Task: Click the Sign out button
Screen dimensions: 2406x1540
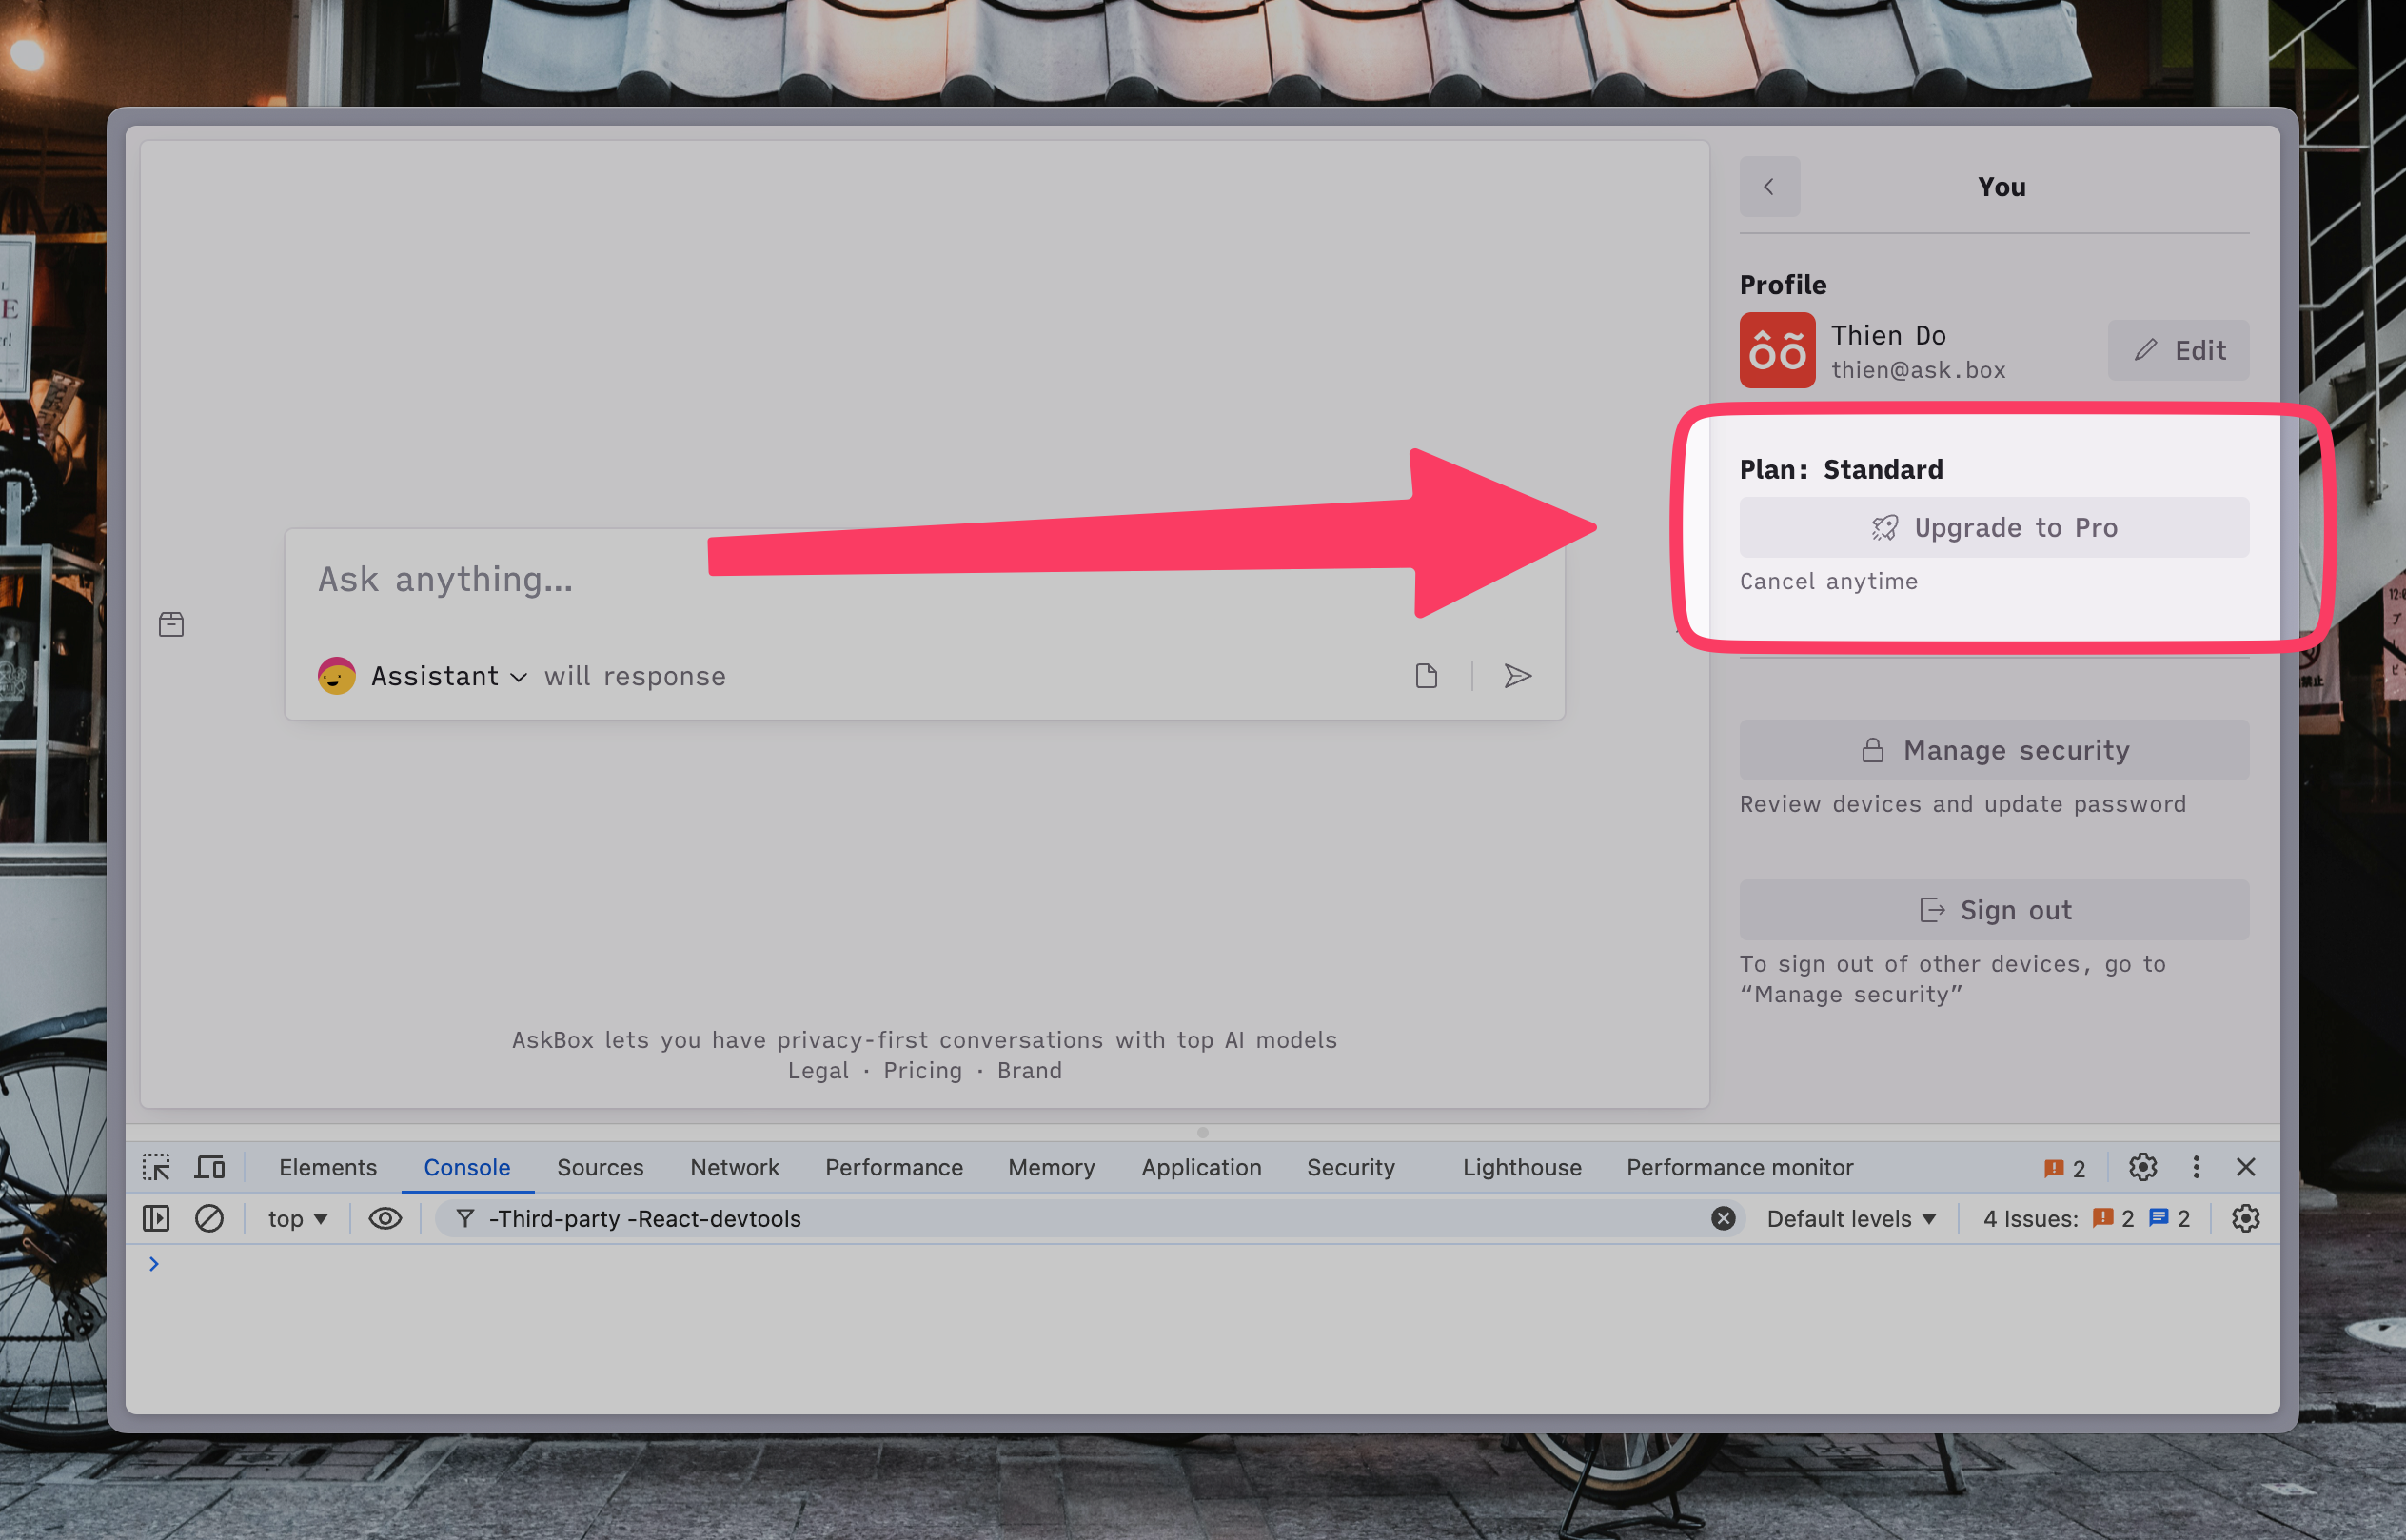Action: point(1994,910)
